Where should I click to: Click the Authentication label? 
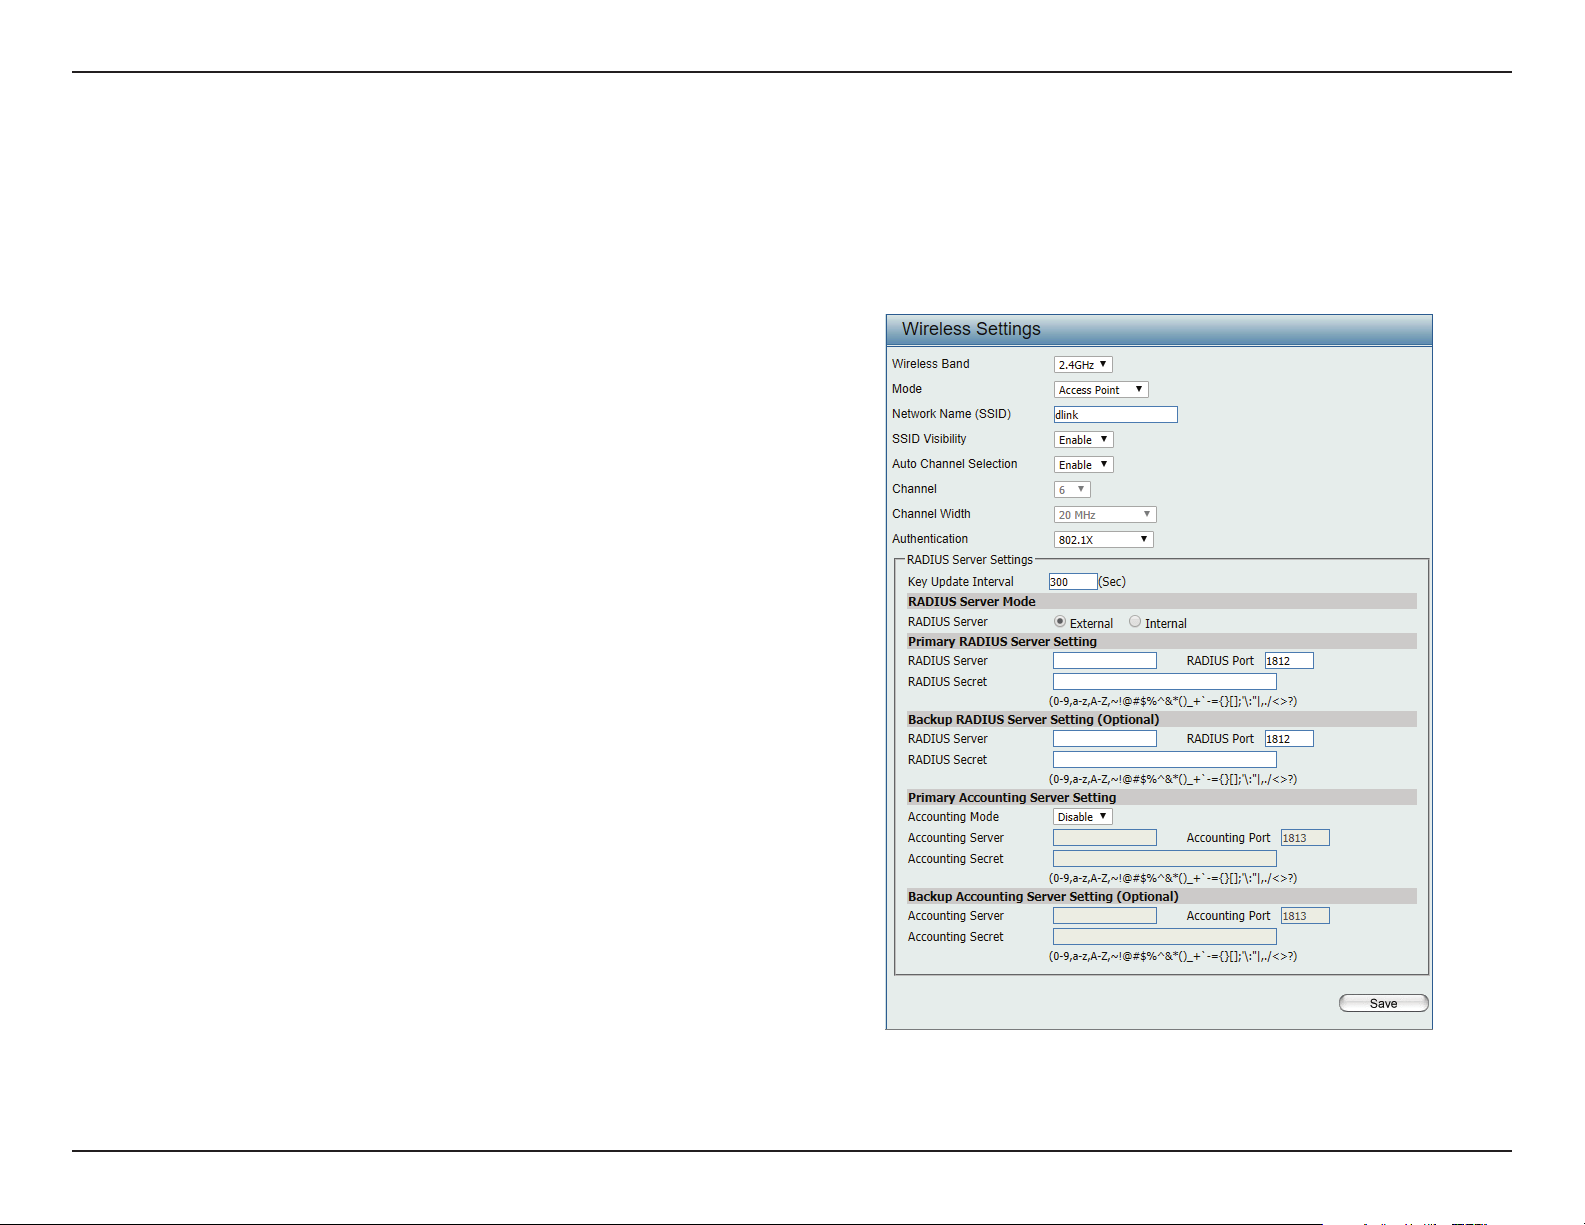click(930, 539)
